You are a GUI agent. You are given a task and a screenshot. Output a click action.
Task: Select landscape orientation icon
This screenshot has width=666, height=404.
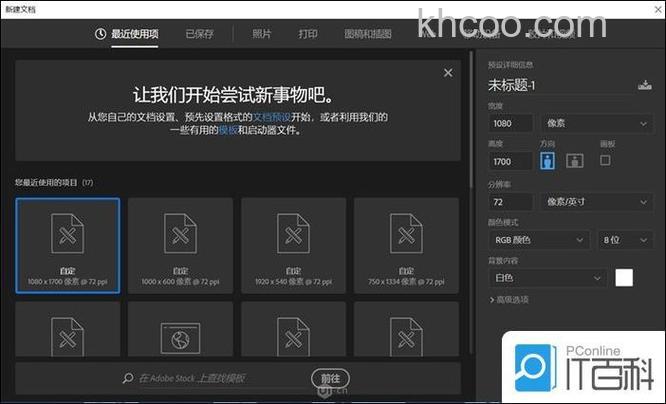(x=574, y=161)
